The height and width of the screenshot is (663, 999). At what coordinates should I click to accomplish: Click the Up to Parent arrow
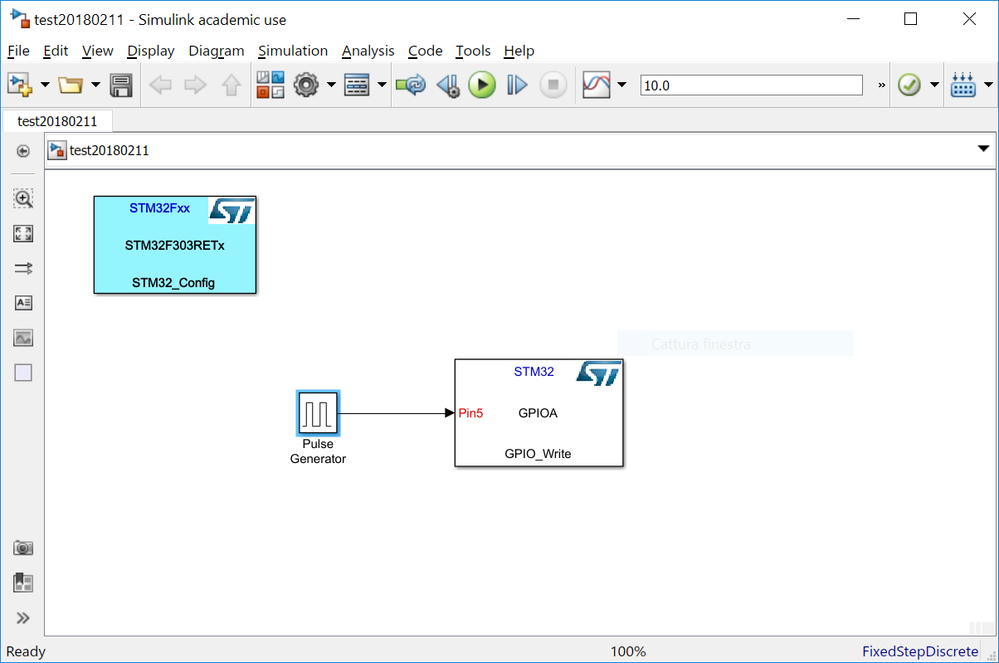point(231,85)
